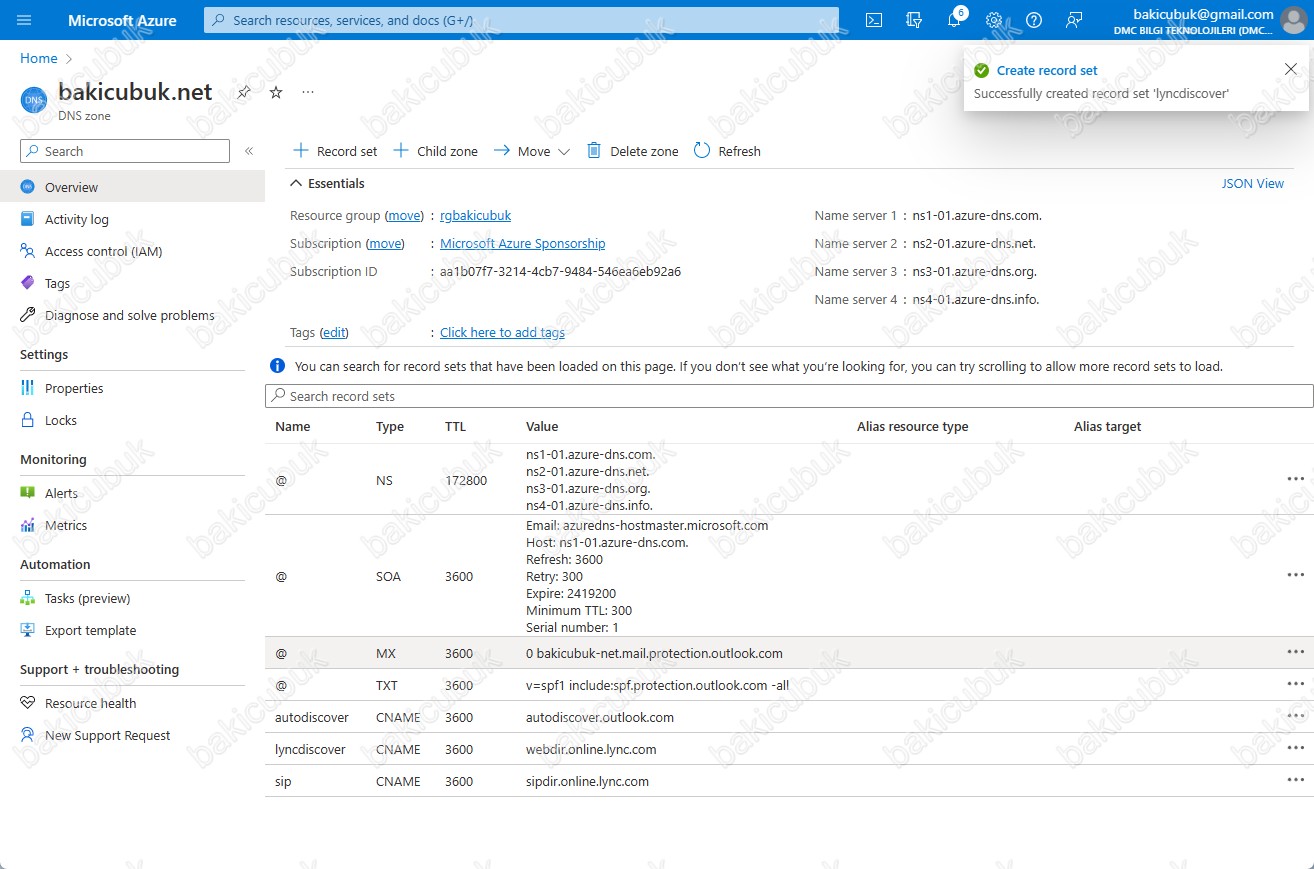Refresh the record set list
The image size is (1314, 869).
coord(727,151)
